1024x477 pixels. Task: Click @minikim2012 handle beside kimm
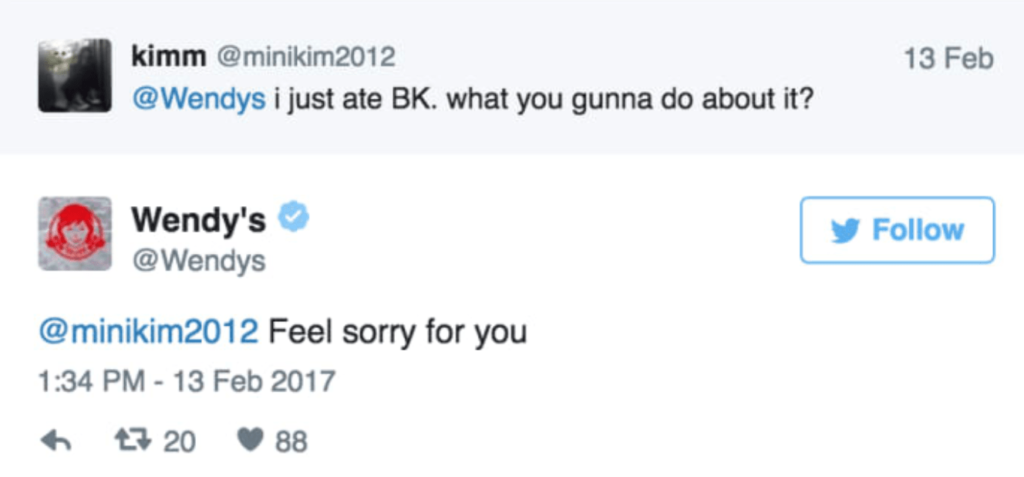tap(305, 58)
